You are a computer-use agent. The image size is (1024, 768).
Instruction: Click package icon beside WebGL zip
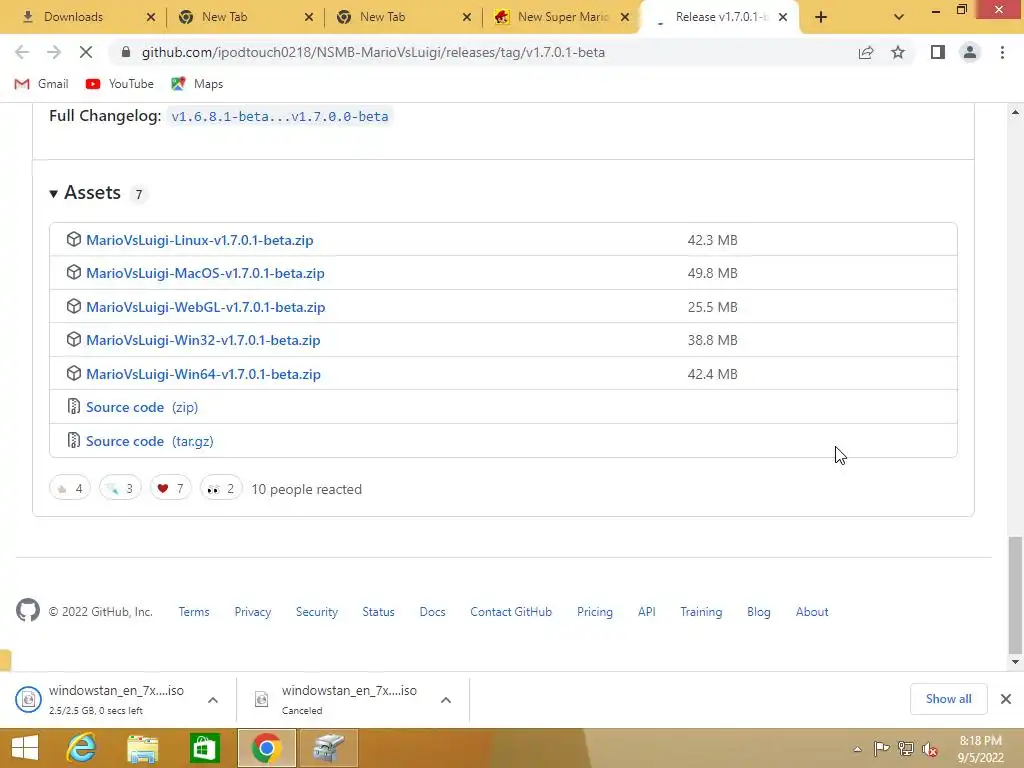point(74,306)
